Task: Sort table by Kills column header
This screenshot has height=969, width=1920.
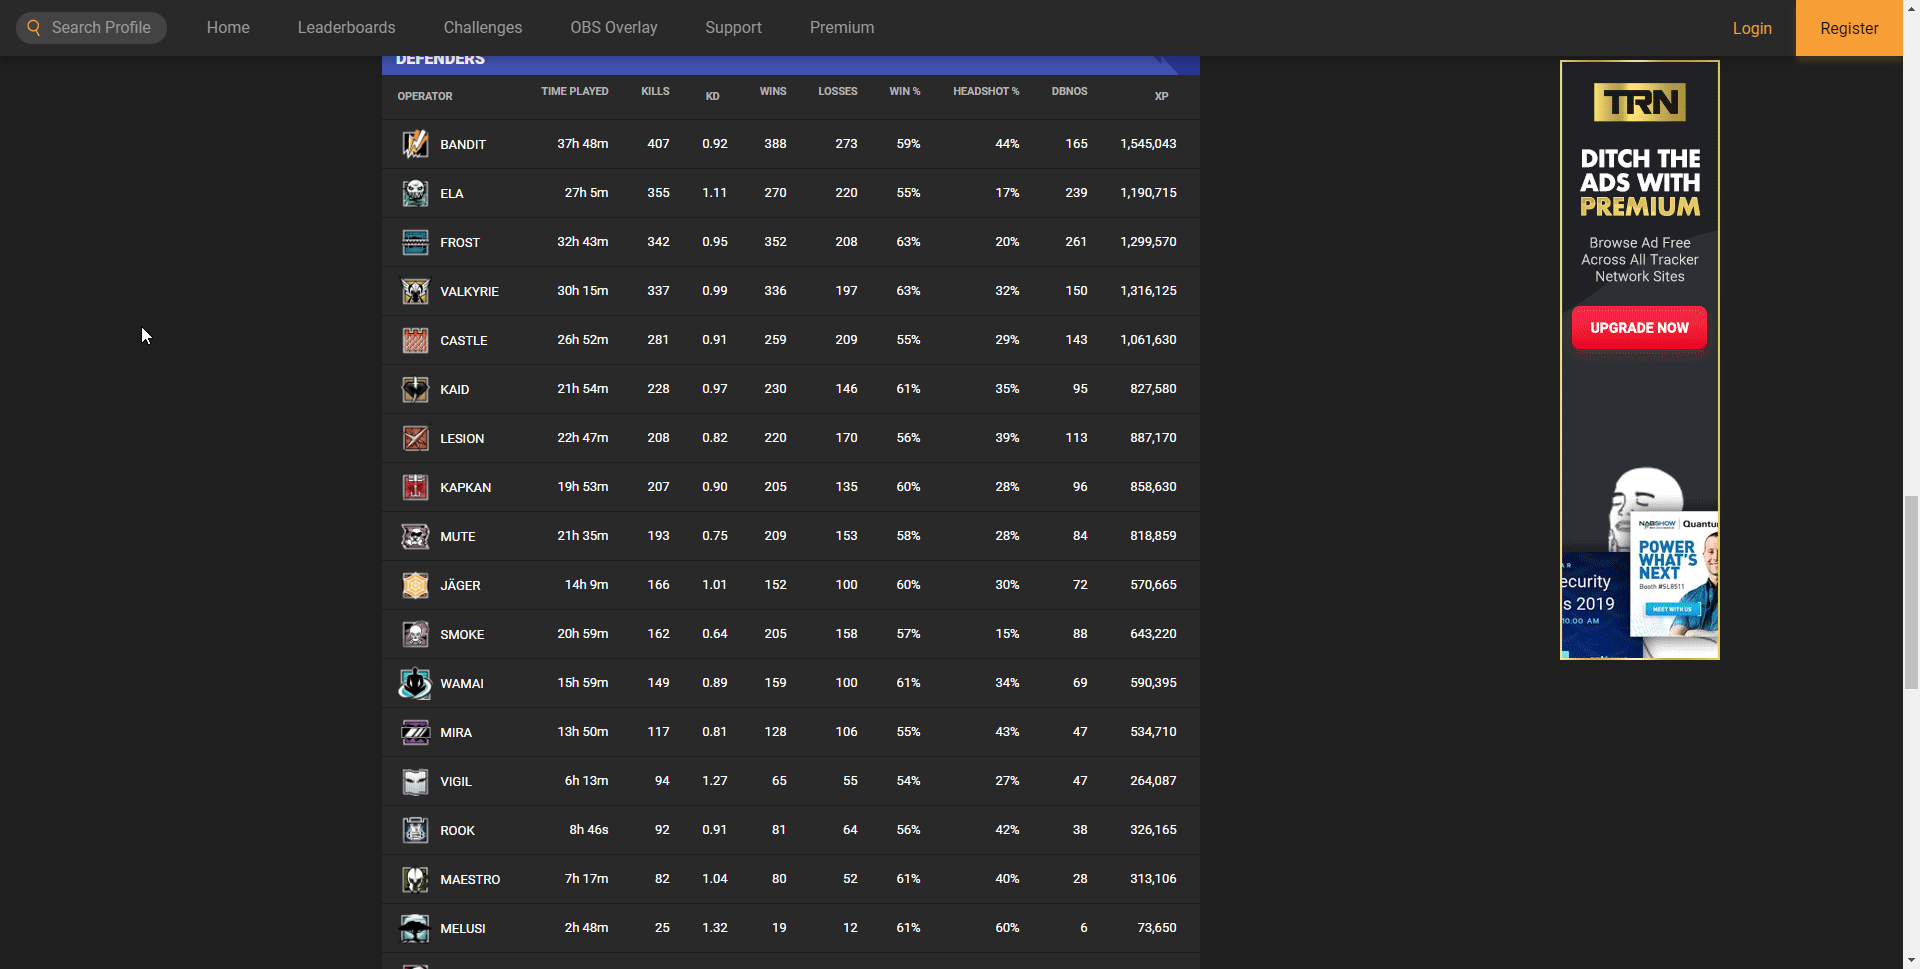Action: point(655,91)
